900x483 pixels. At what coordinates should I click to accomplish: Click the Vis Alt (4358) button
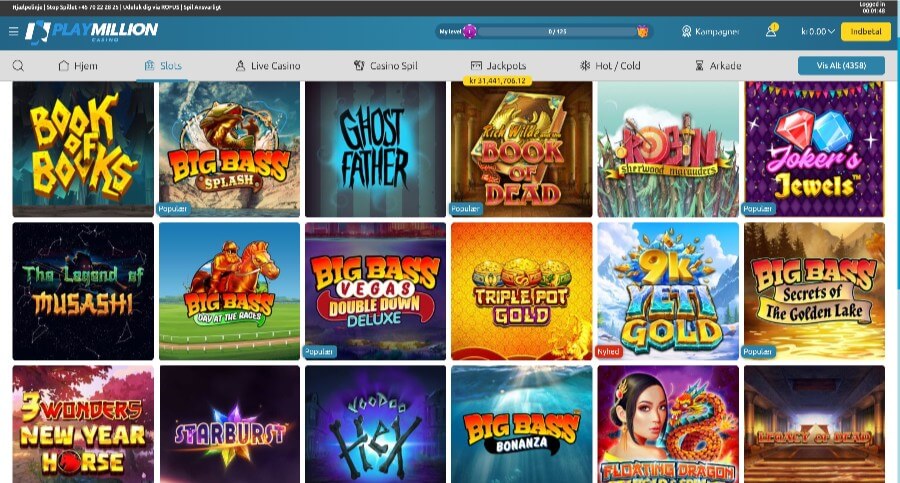841,66
